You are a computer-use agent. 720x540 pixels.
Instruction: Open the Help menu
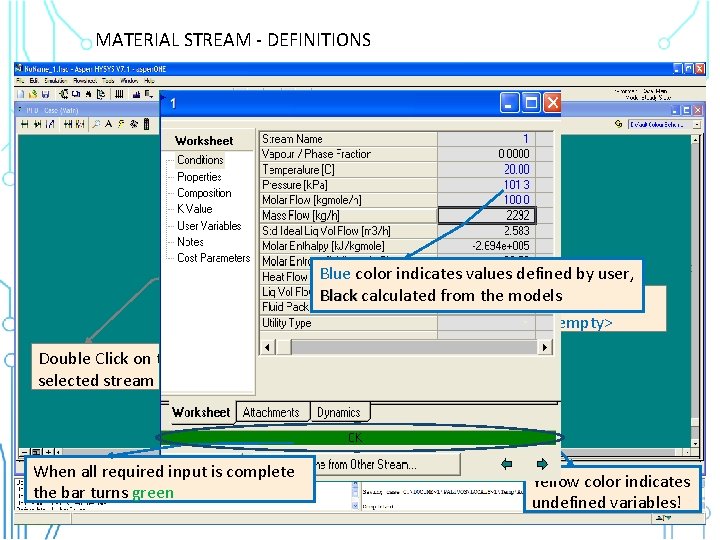(x=149, y=81)
